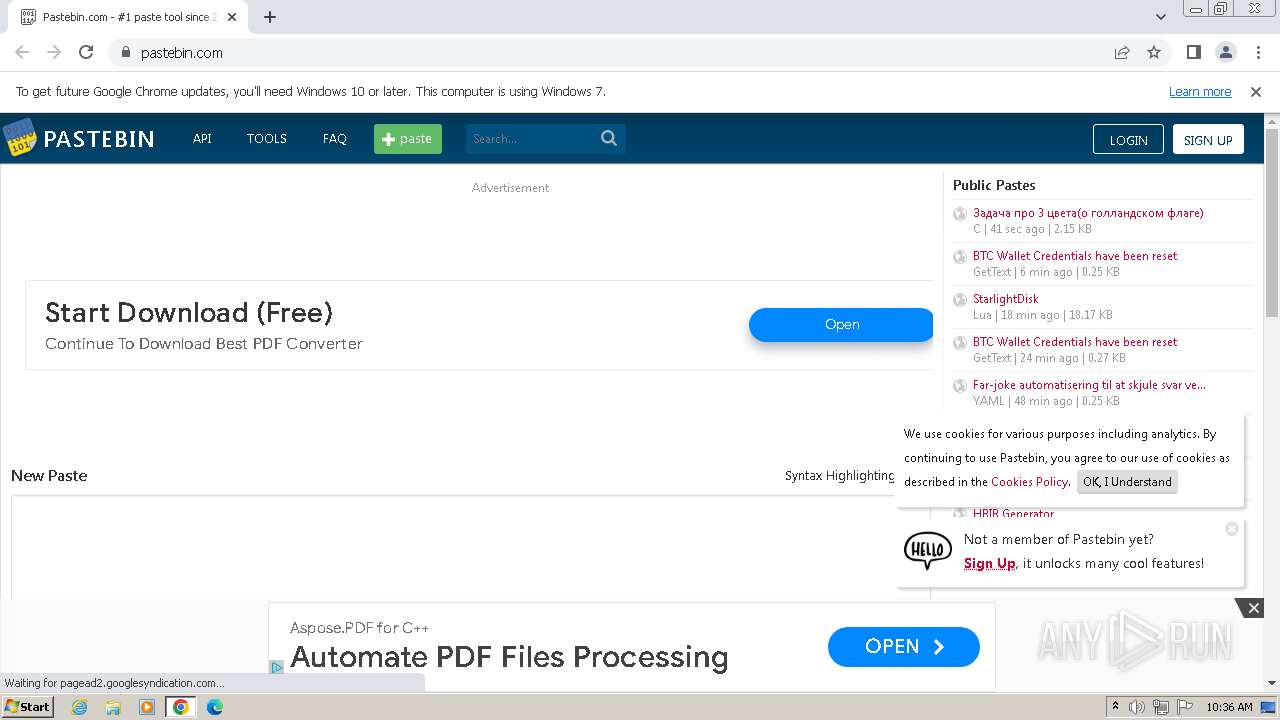The height and width of the screenshot is (720, 1280).
Task: Open Windows Media Player from the taskbar
Action: click(x=147, y=707)
